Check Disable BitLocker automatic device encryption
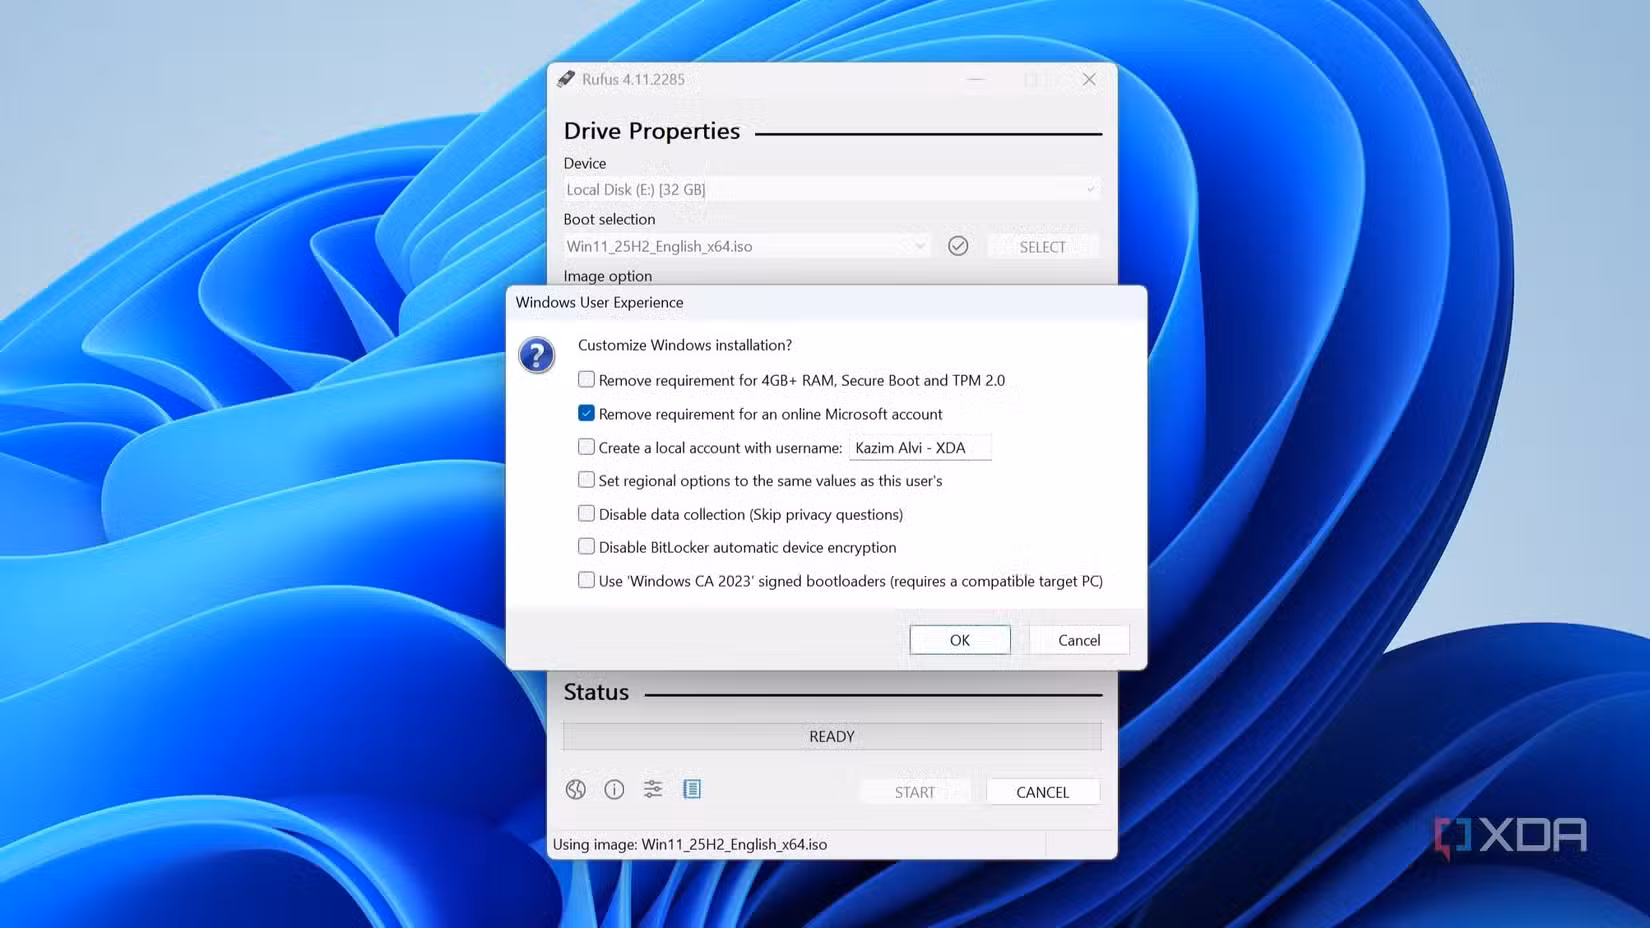1650x928 pixels. click(x=586, y=546)
